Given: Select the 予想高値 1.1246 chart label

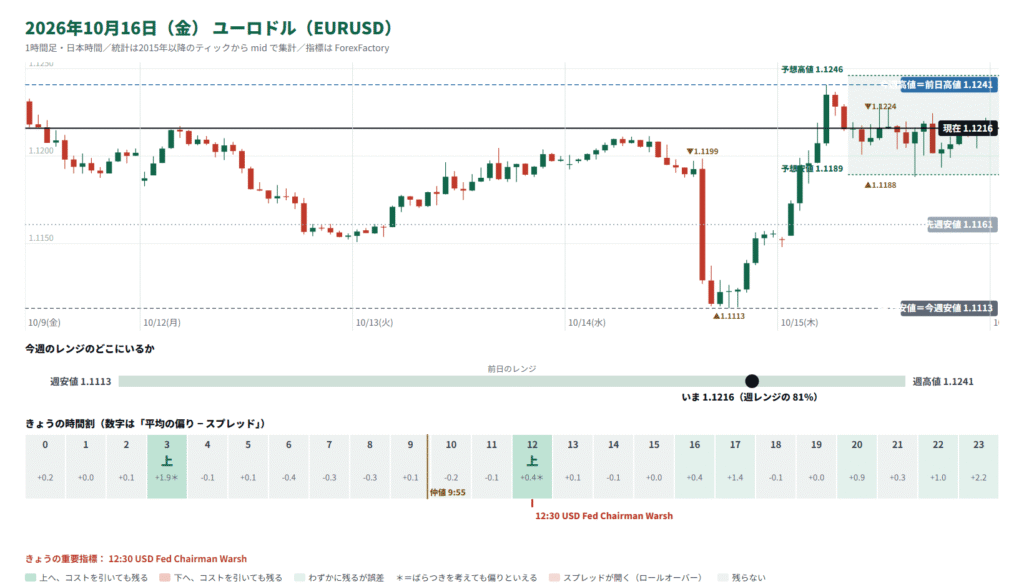Looking at the screenshot, I should pos(812,69).
